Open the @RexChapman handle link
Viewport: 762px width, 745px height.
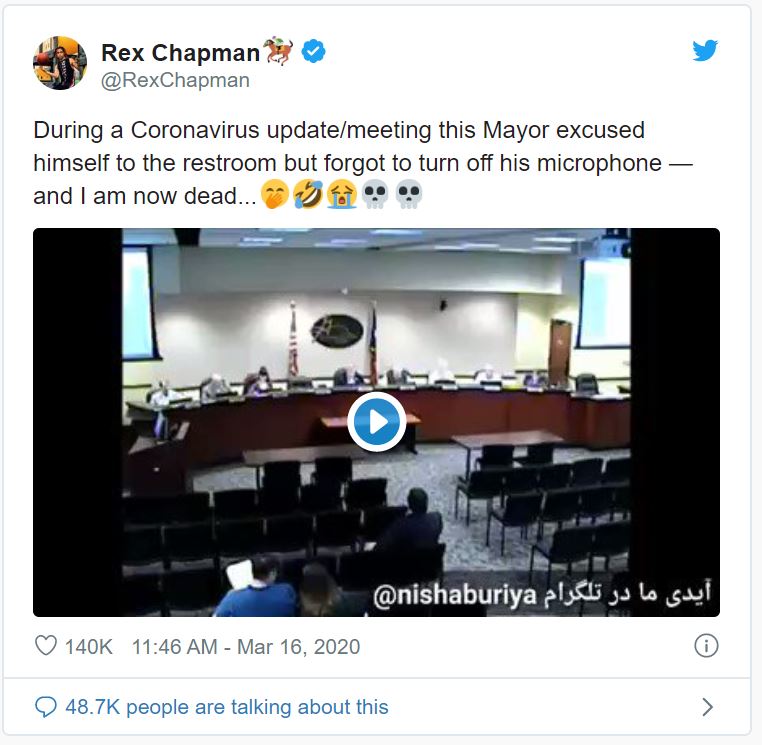175,81
